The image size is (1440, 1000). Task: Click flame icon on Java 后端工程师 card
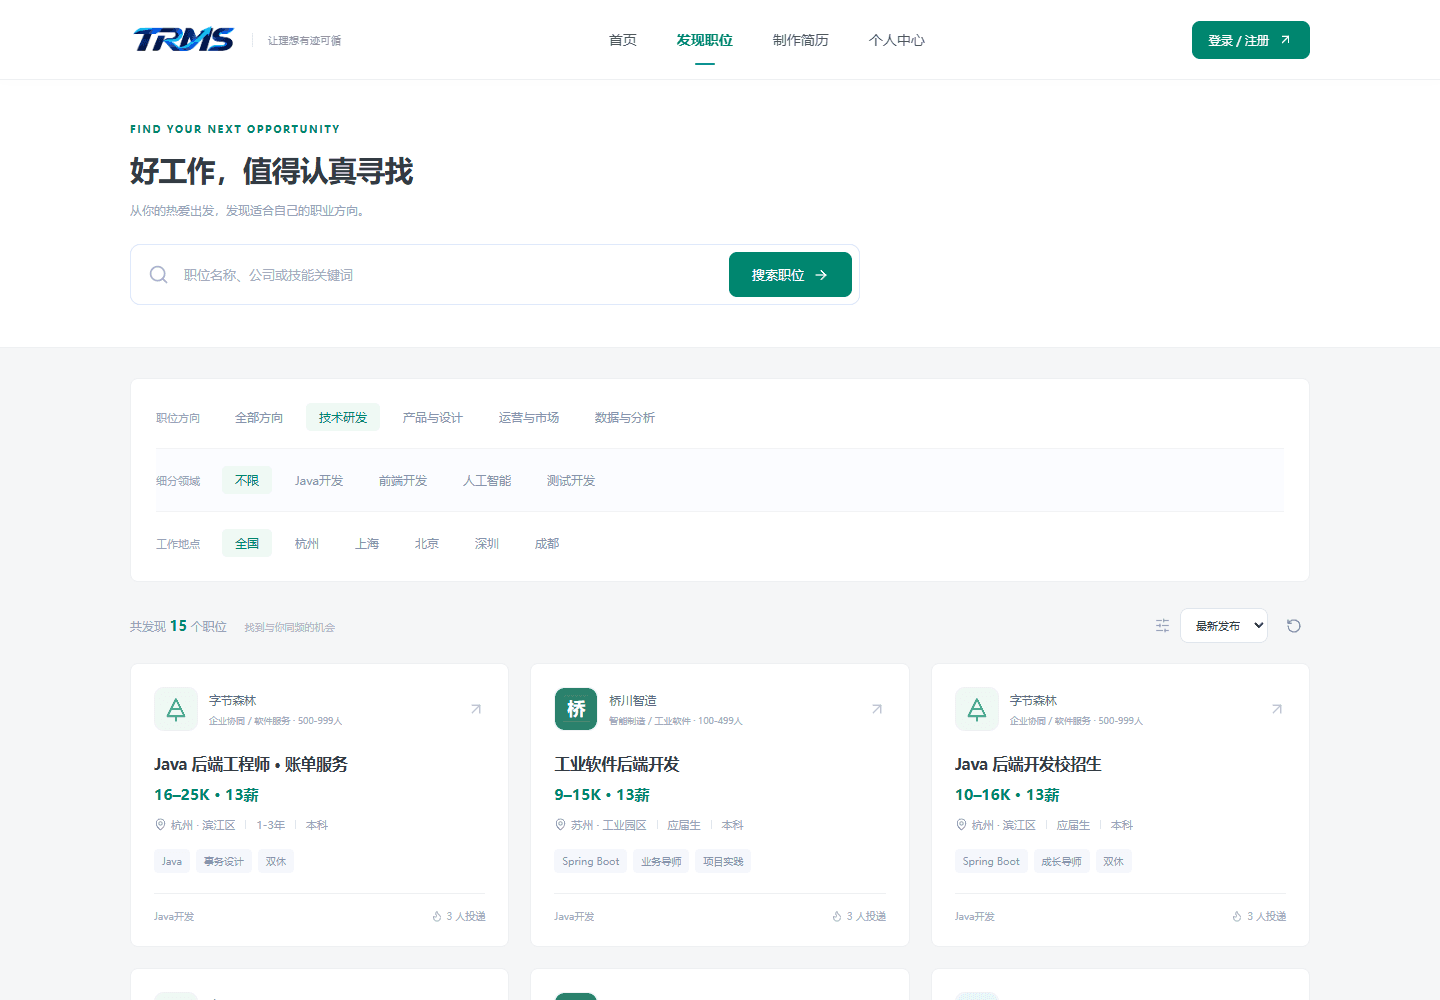point(437,916)
